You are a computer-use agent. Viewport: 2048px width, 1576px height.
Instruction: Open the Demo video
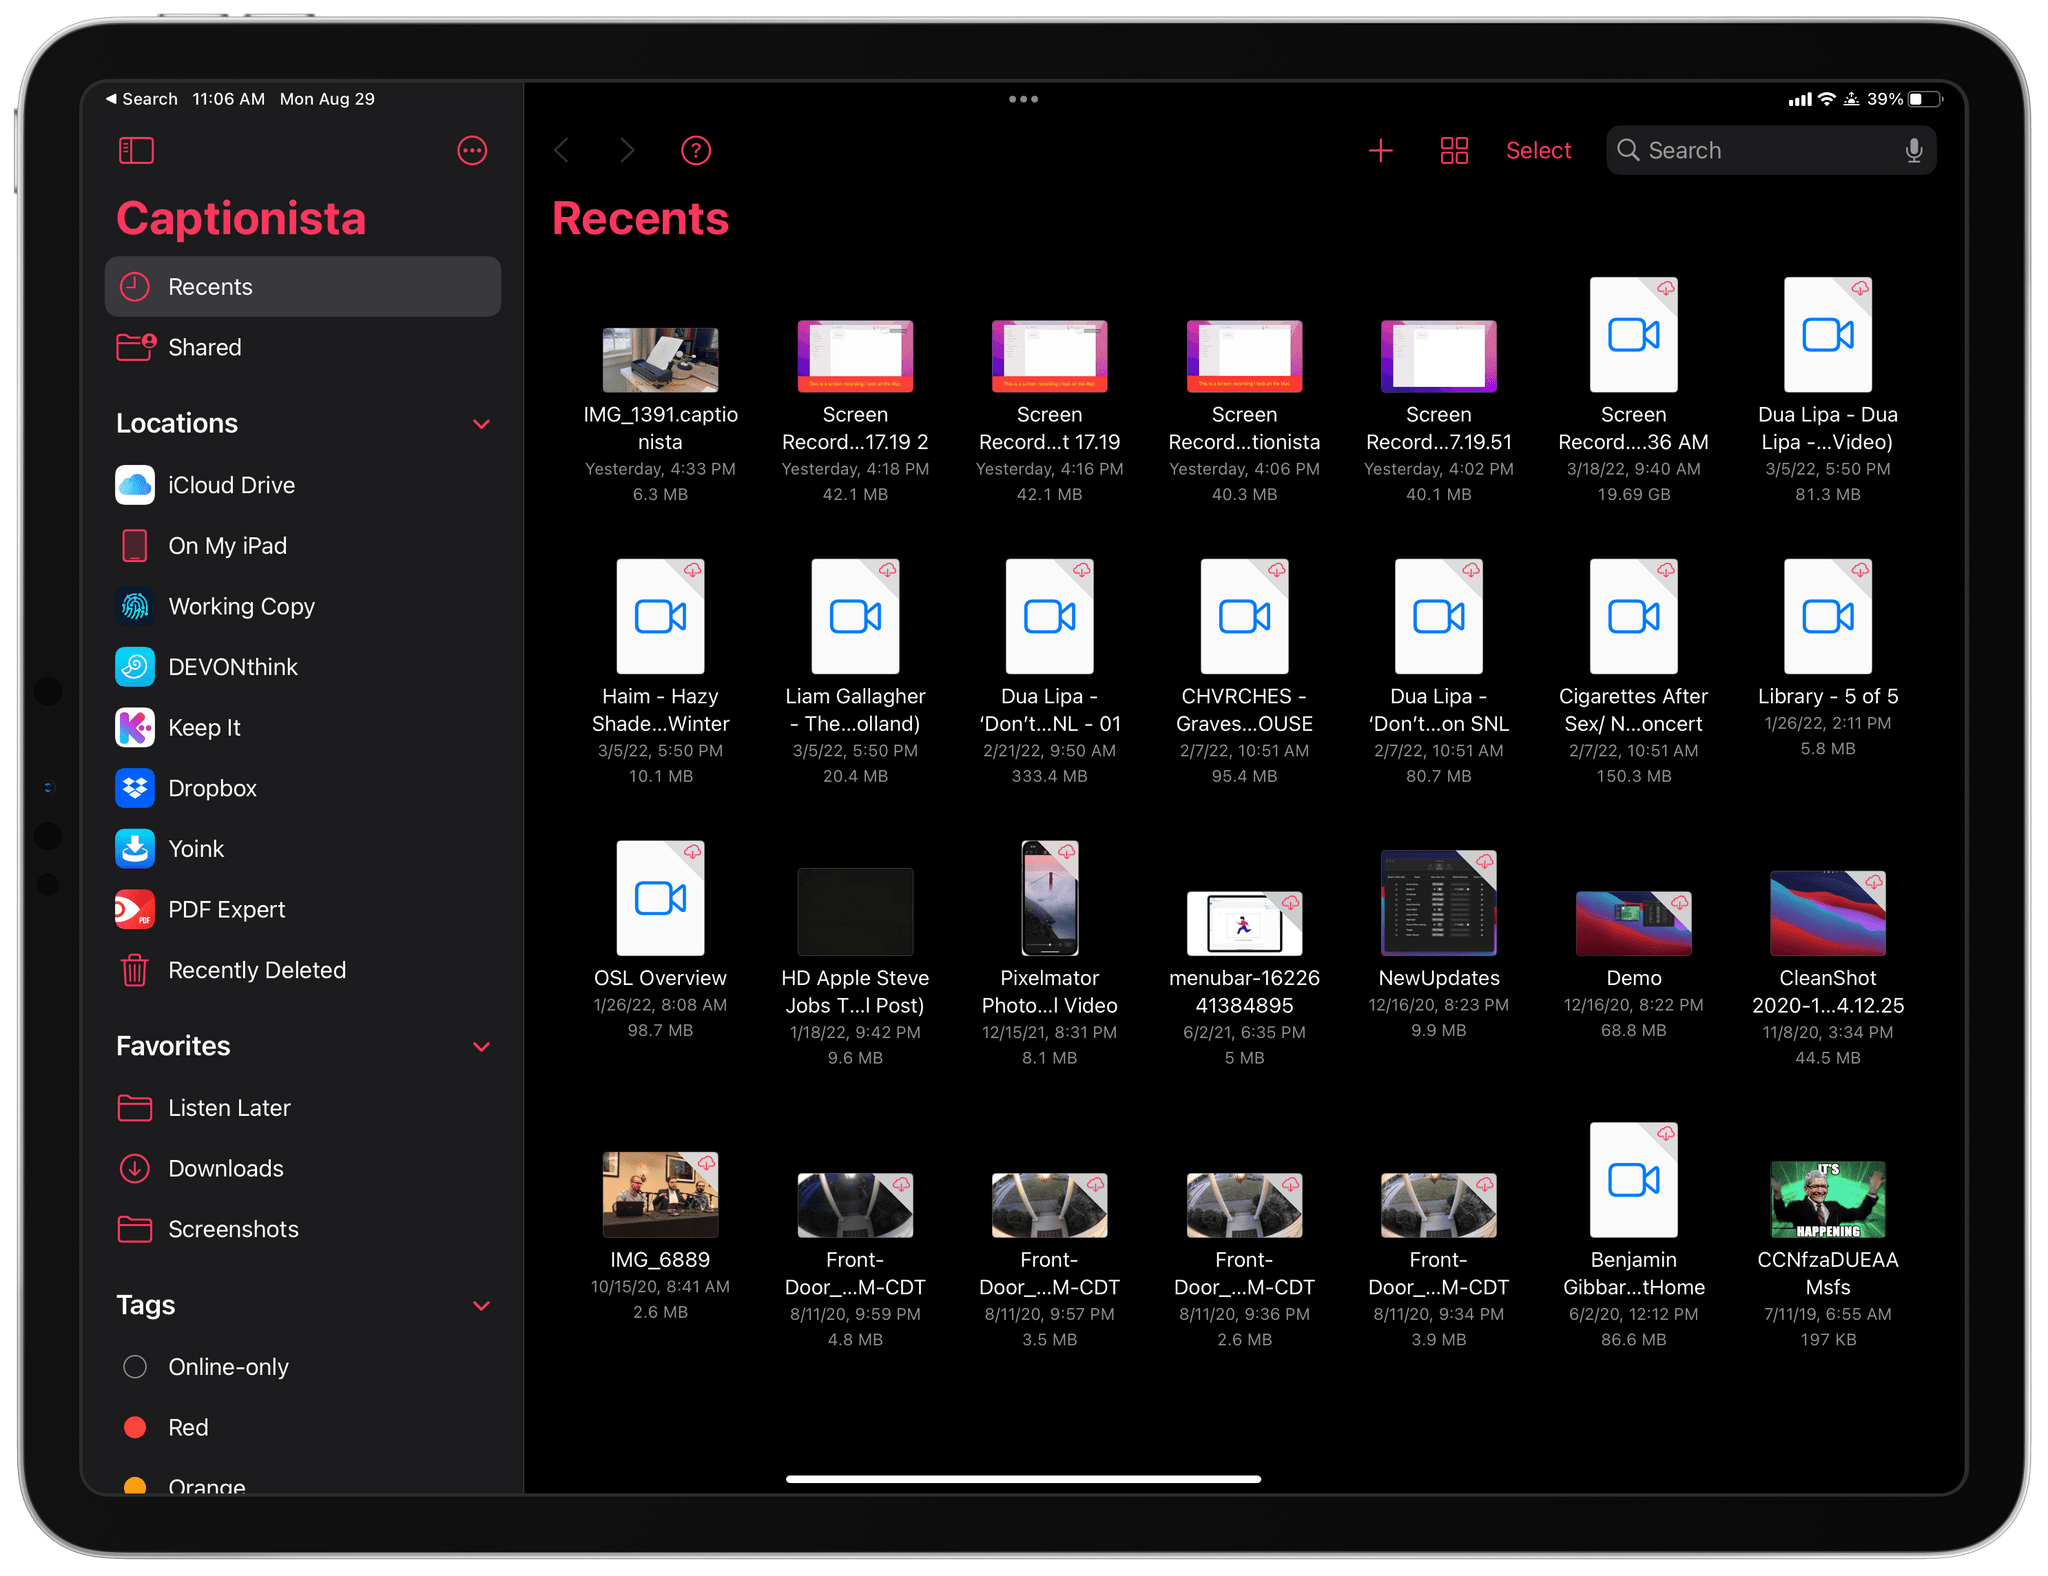click(1633, 966)
